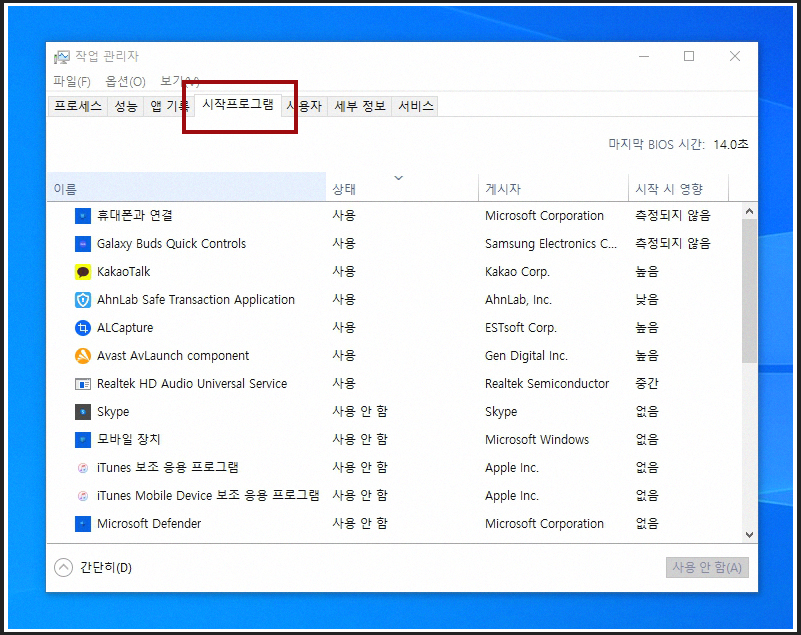Image resolution: width=801 pixels, height=635 pixels.
Task: Click the ALCapture blue crop icon
Action: 83,327
